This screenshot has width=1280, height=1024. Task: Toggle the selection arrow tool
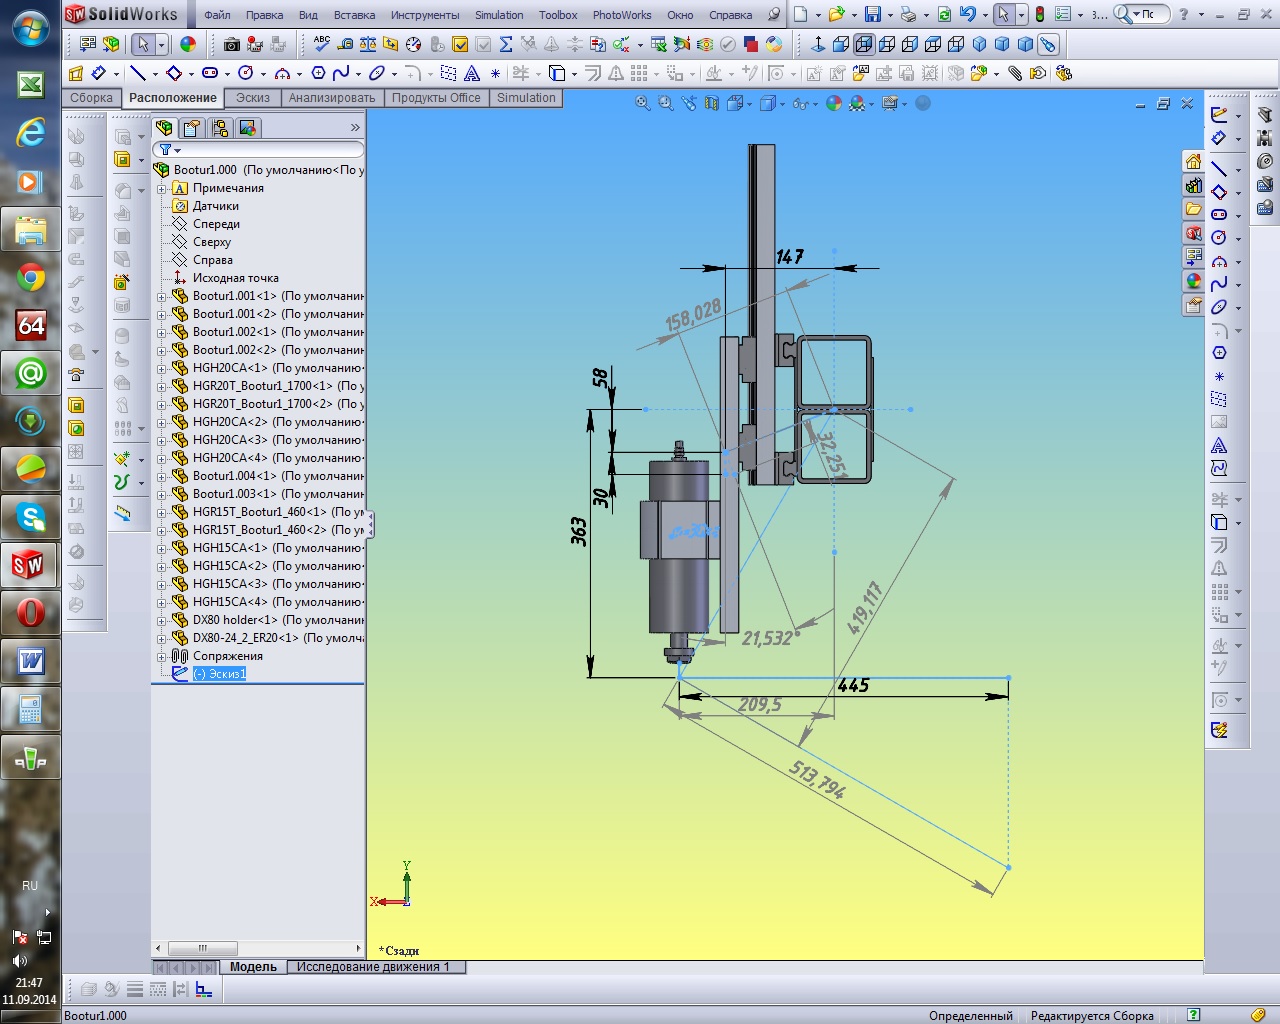tap(143, 44)
